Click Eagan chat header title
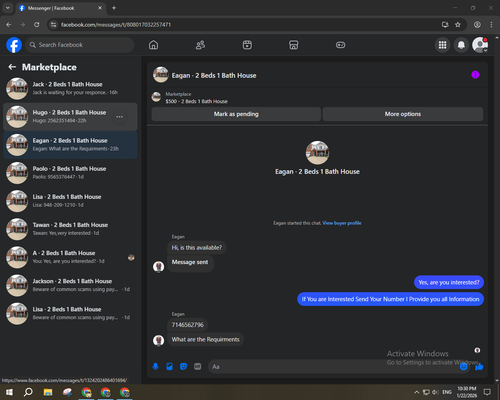This screenshot has height=400, width=500. [x=214, y=76]
